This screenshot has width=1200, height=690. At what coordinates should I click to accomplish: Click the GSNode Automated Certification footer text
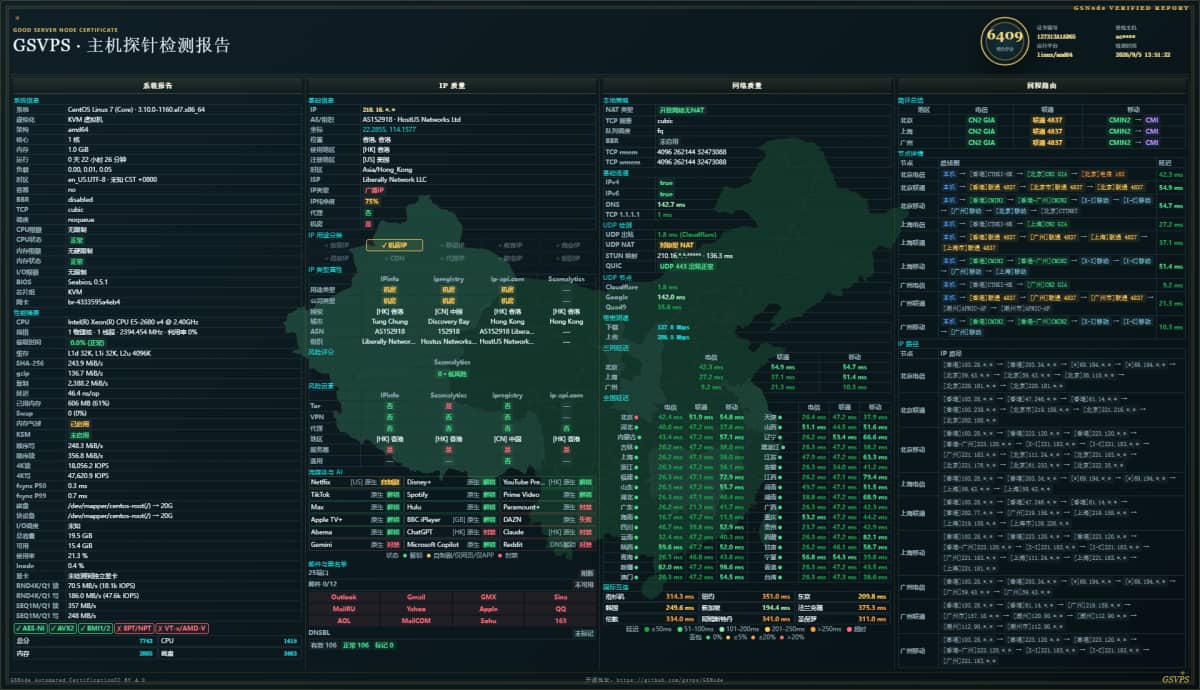pyautogui.click(x=79, y=679)
